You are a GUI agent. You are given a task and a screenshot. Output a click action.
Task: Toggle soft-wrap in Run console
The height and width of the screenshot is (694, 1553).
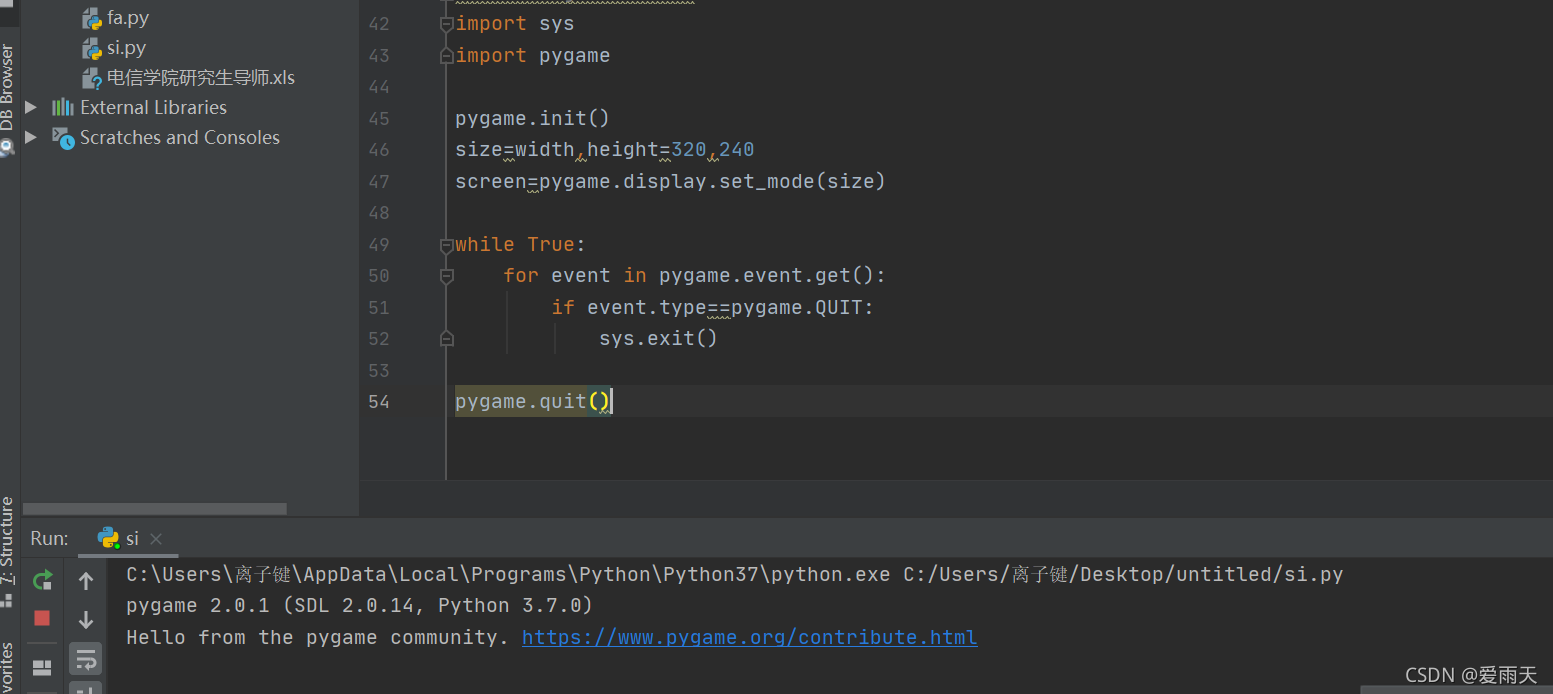(x=86, y=659)
